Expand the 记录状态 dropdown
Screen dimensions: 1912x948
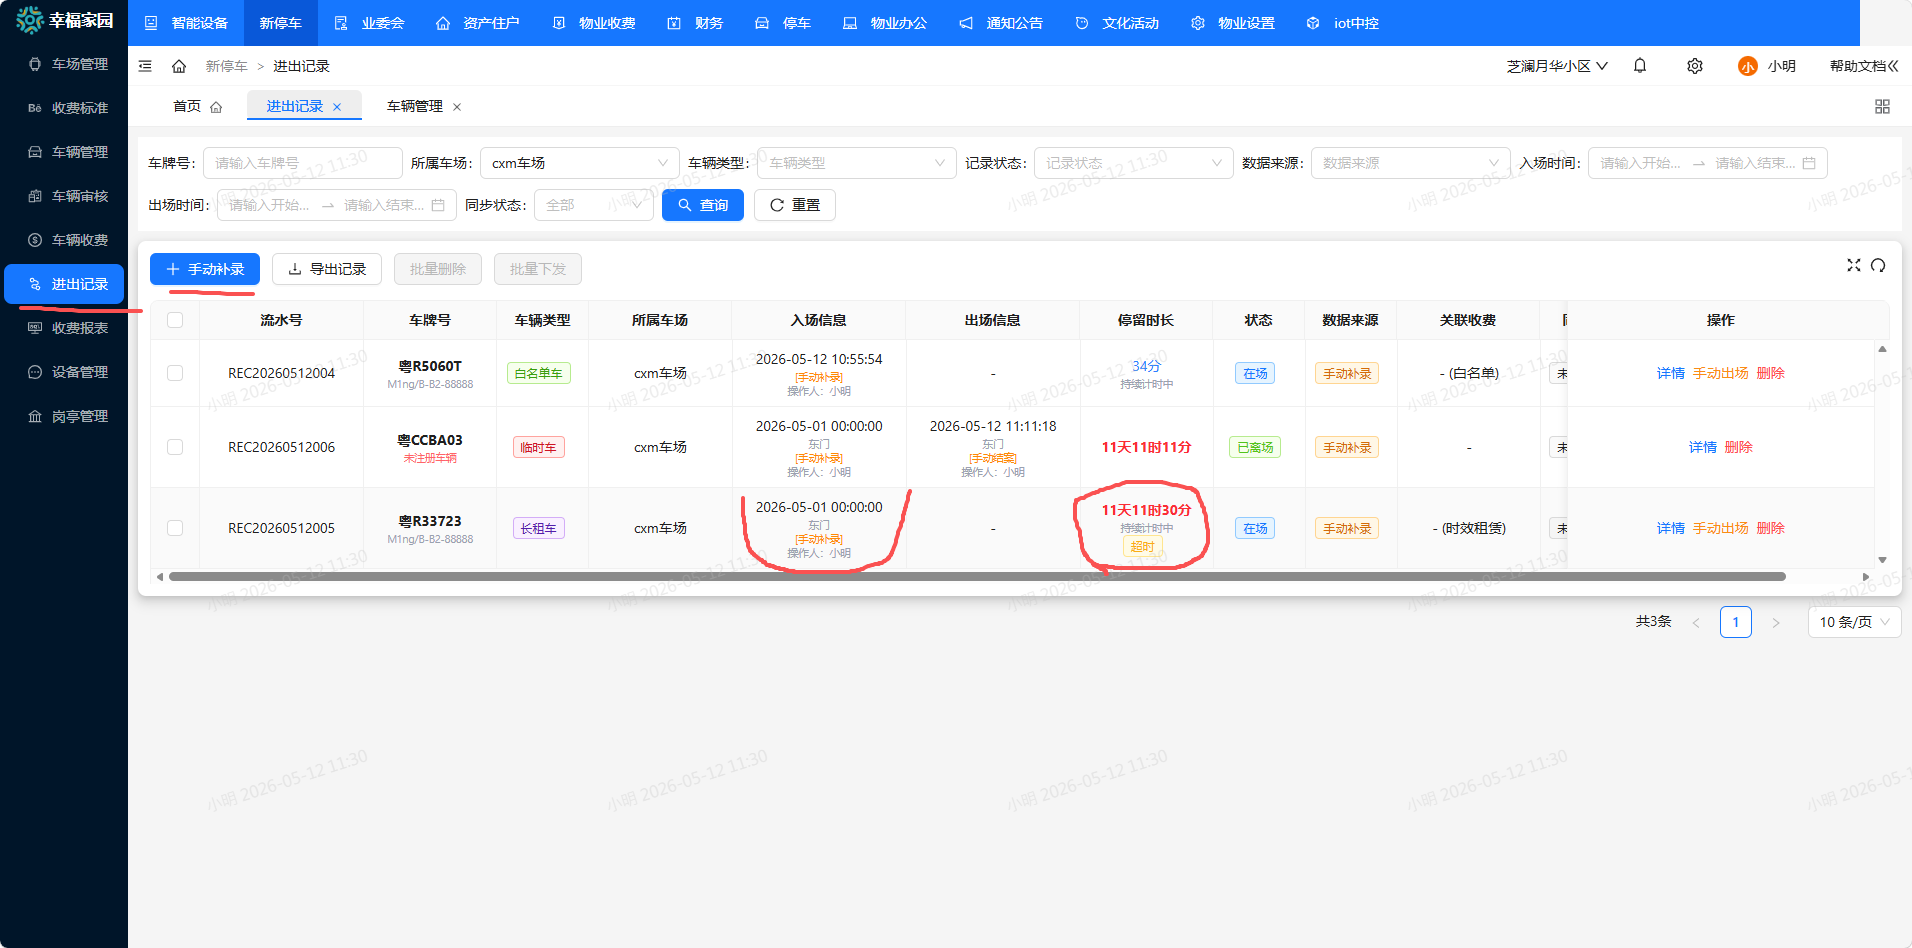(x=1133, y=163)
